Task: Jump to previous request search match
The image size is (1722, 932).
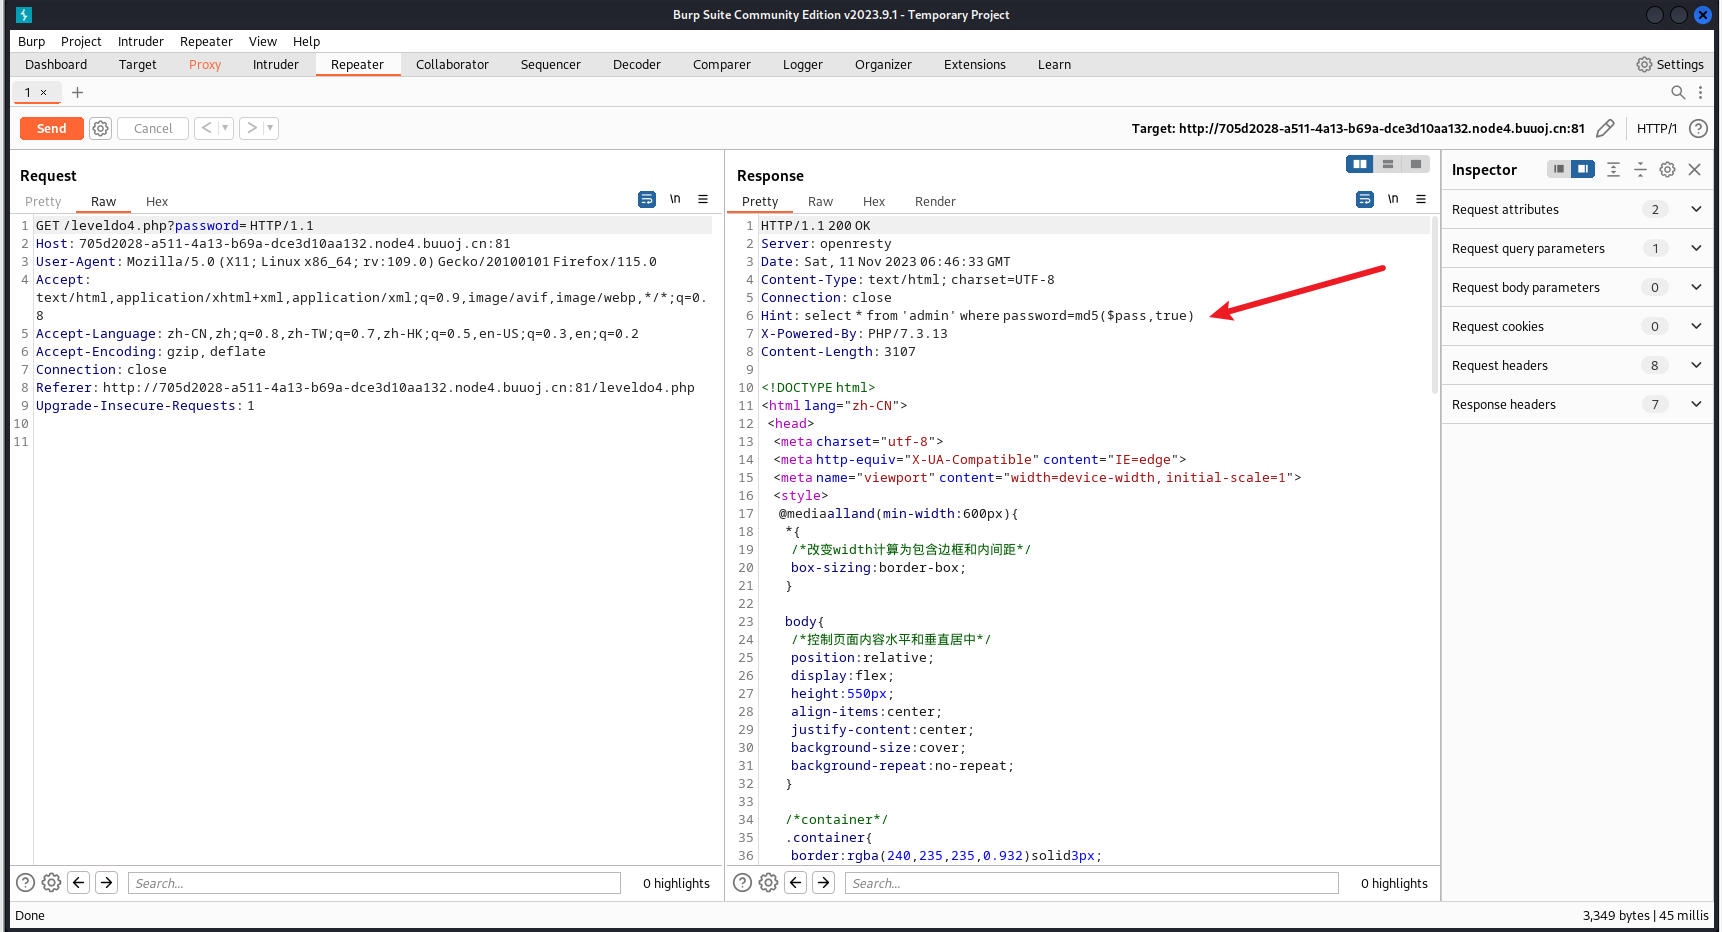Action: click(x=79, y=882)
